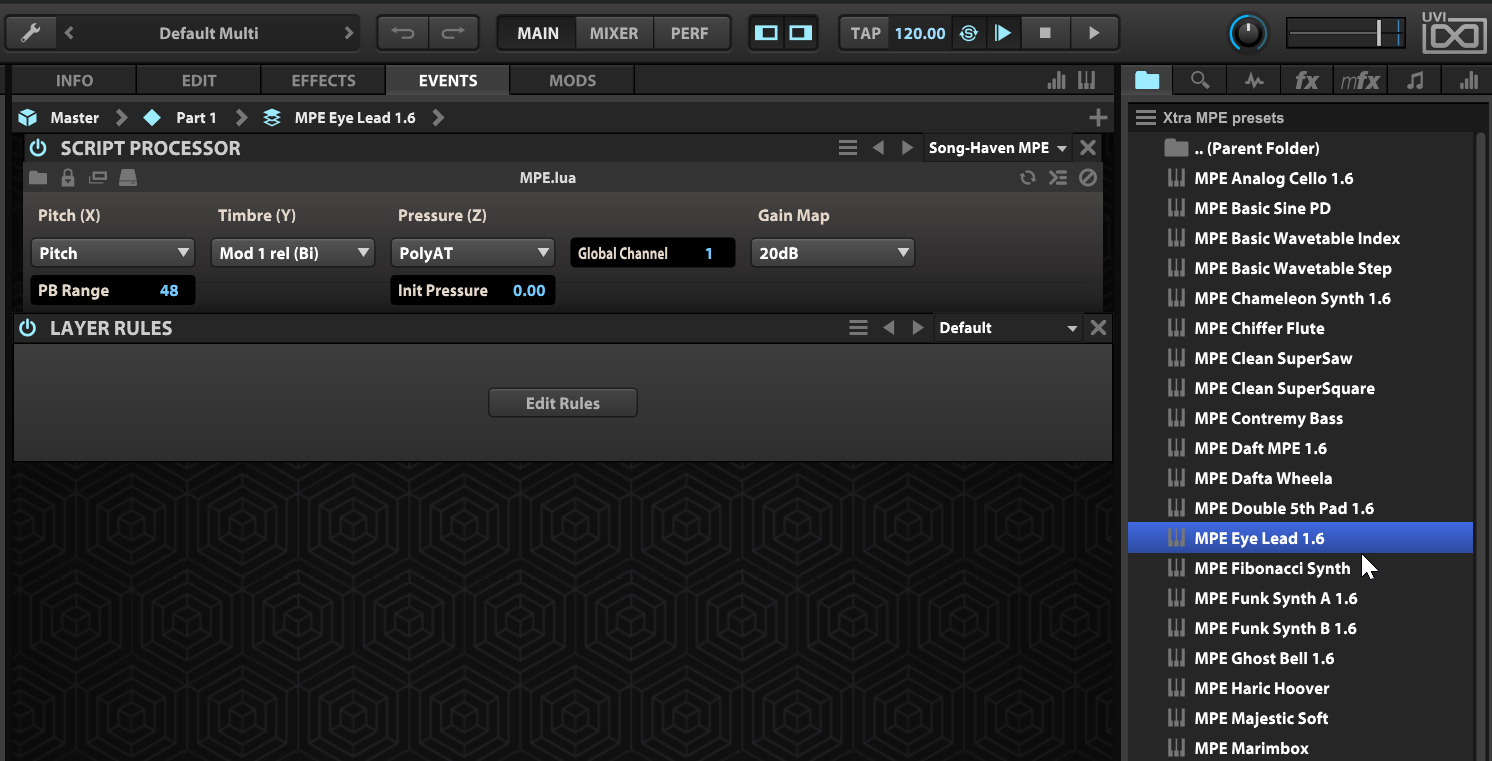Click the TAP tempo button
Viewport: 1492px width, 761px height.
coord(865,33)
